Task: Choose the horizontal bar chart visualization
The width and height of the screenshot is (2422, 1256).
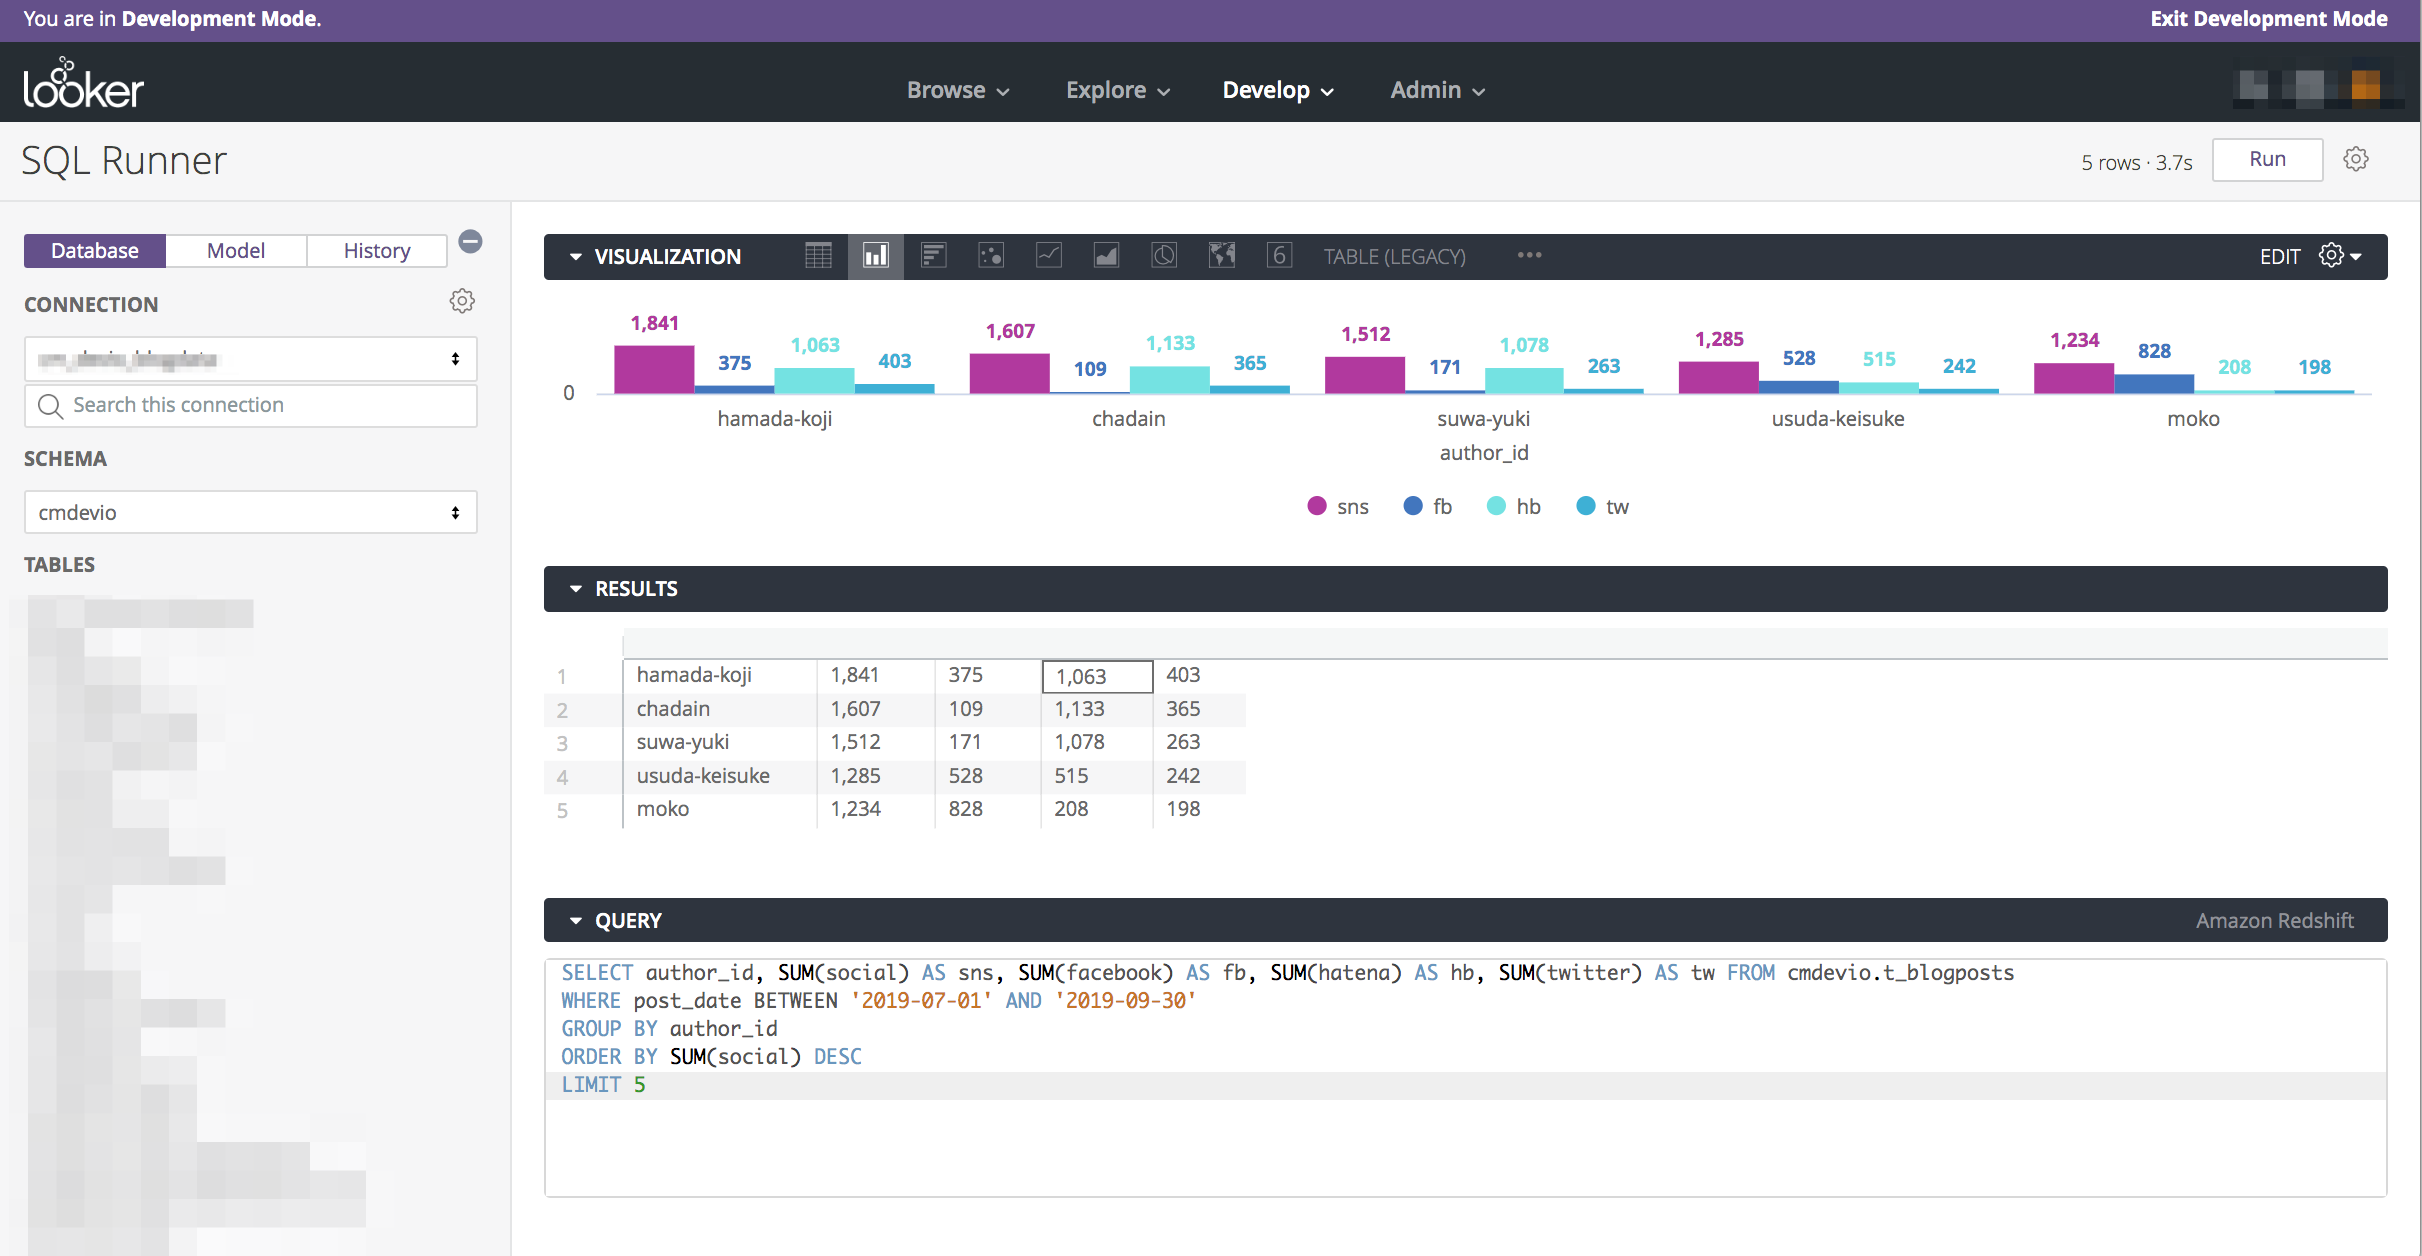Action: [x=933, y=256]
